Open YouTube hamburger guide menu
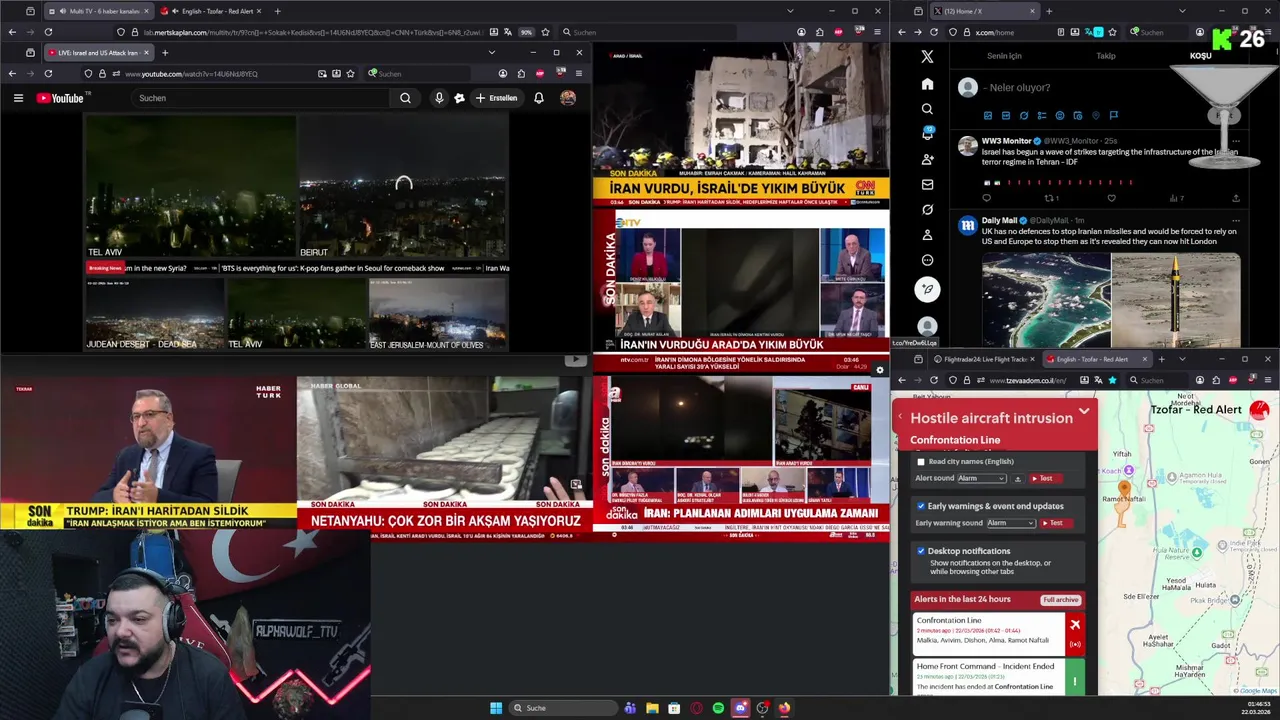The image size is (1280, 720). click(18, 98)
